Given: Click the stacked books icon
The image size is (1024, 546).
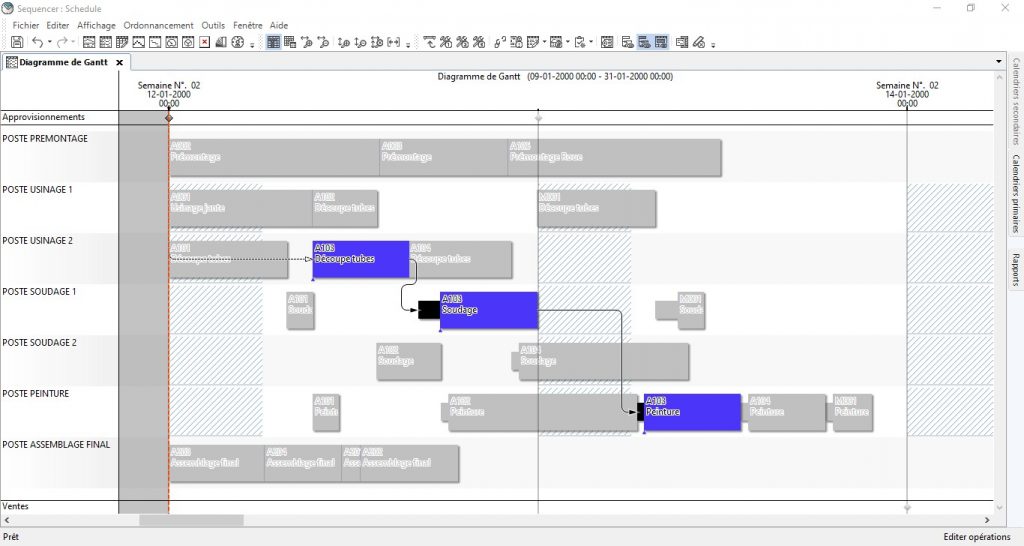Looking at the screenshot, I should click(221, 42).
